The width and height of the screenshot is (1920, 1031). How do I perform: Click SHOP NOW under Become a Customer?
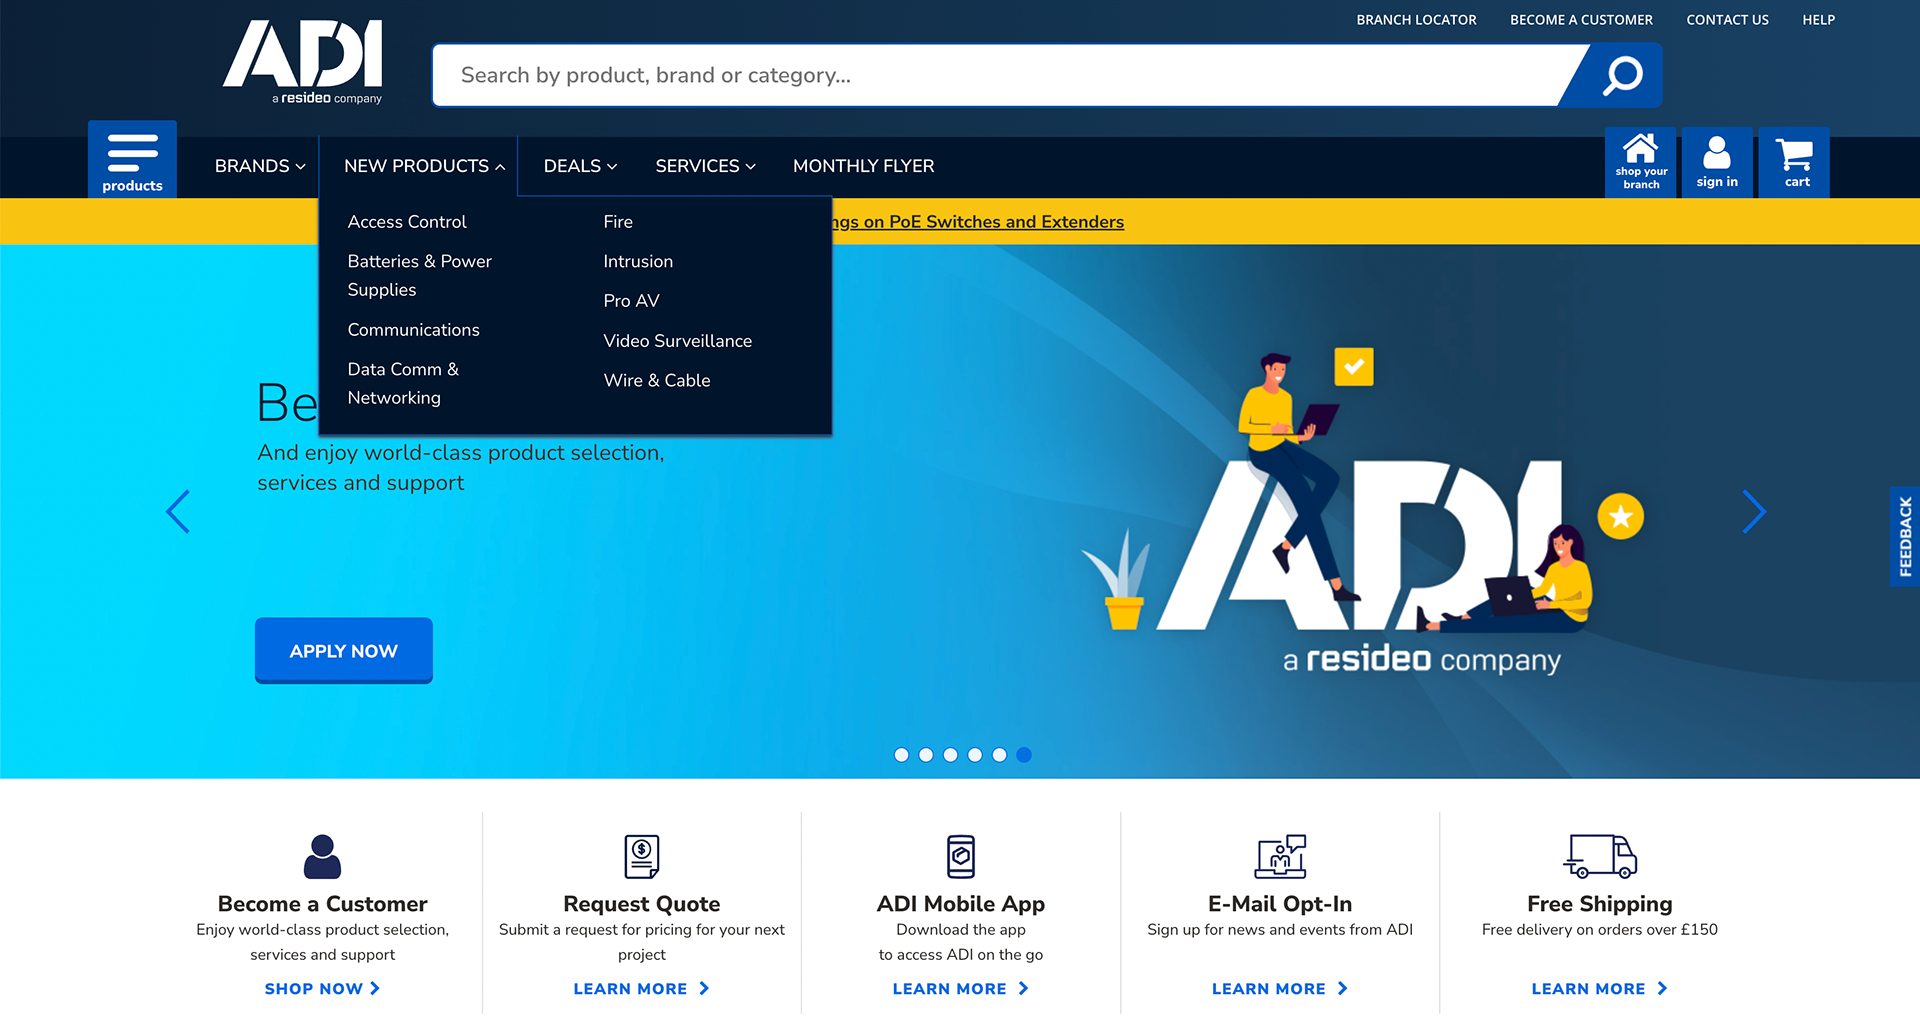pos(322,989)
